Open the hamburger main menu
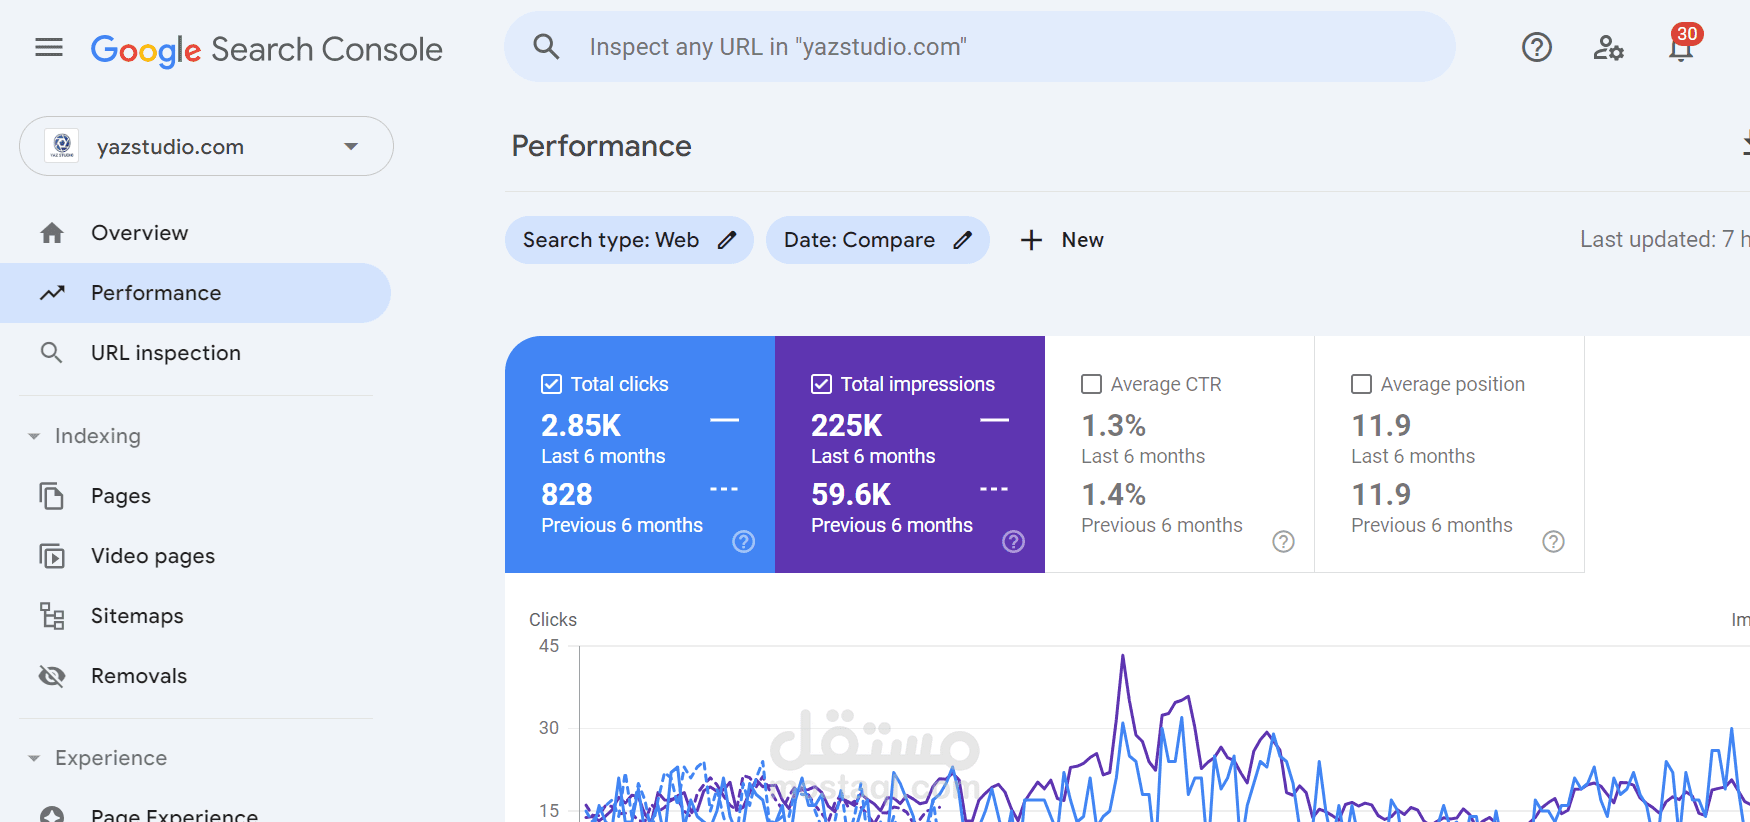The height and width of the screenshot is (822, 1750). 49,47
